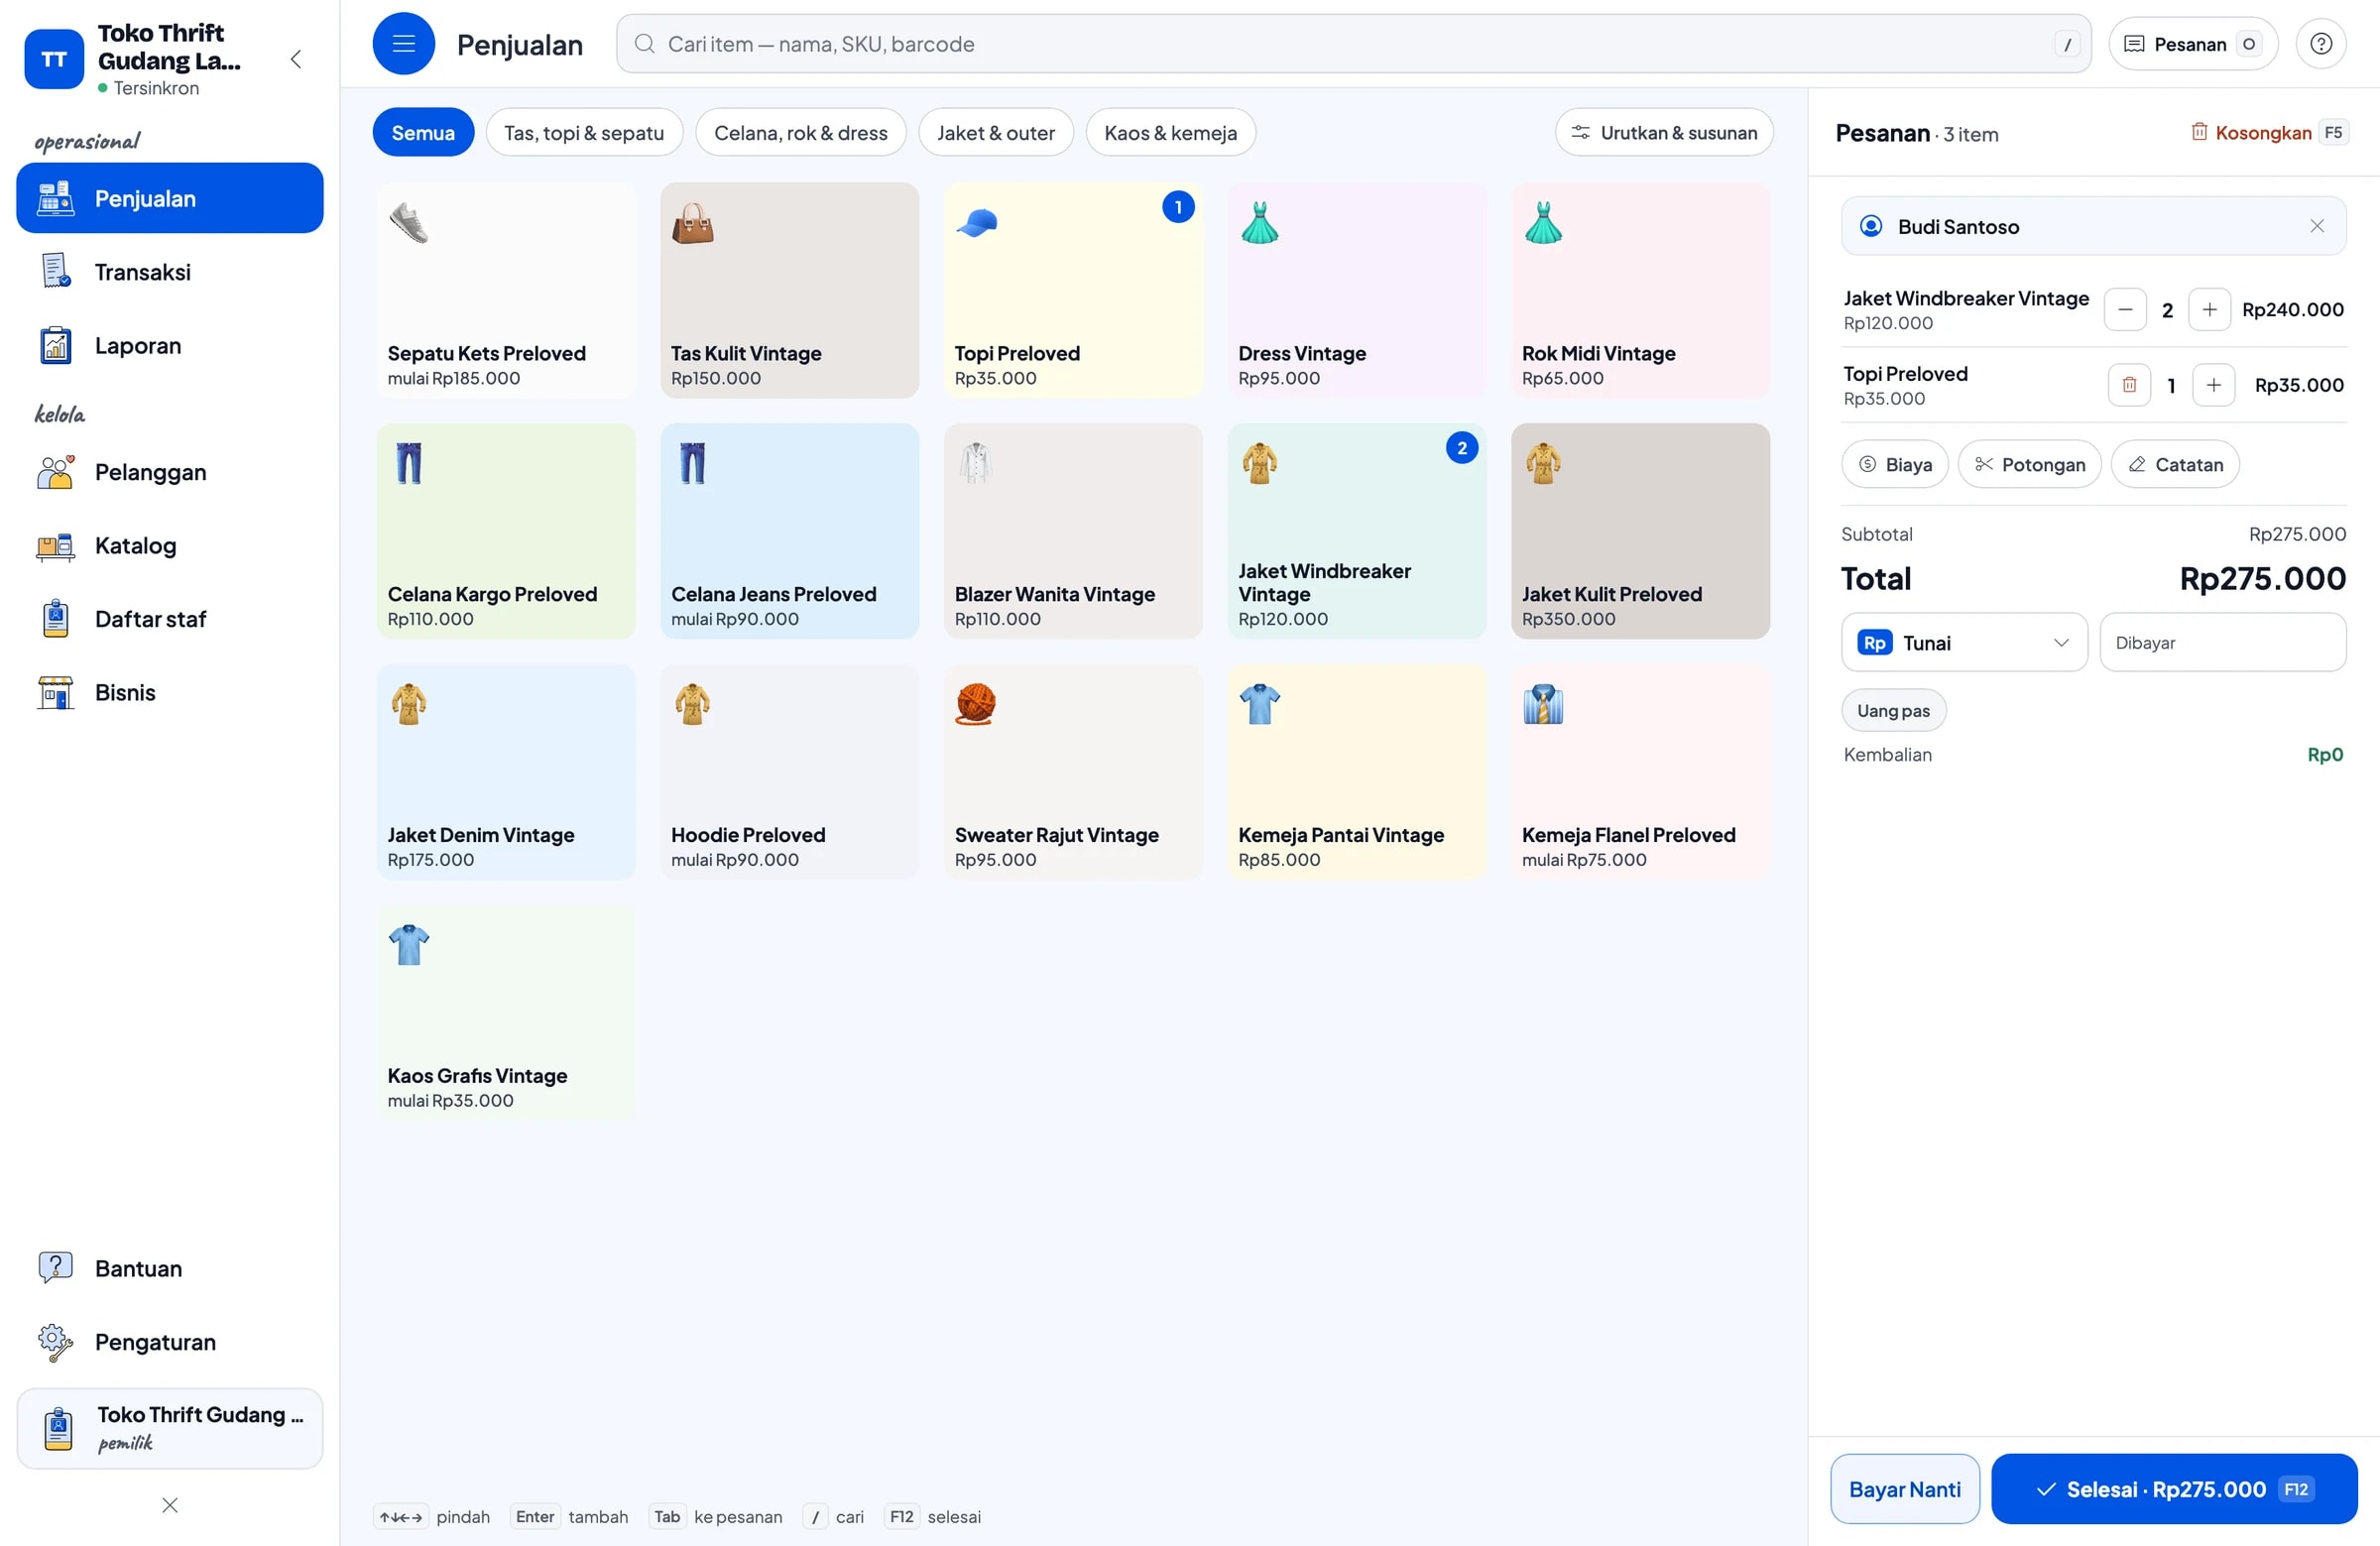Filter by Celana, rok & dress
Image resolution: width=2380 pixels, height=1546 pixels.
click(801, 132)
